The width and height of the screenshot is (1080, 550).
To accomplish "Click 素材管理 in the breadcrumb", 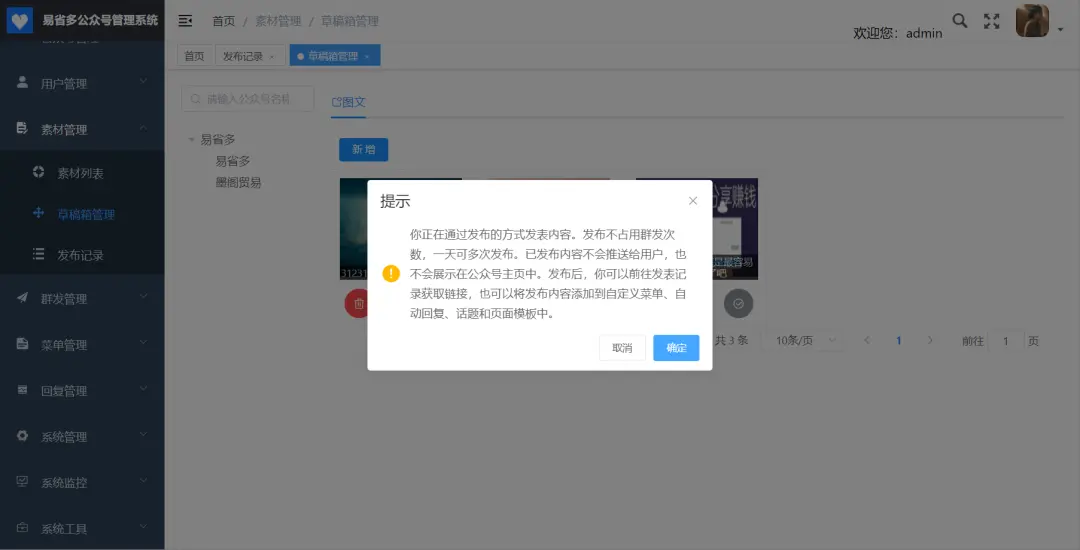I will tap(278, 21).
